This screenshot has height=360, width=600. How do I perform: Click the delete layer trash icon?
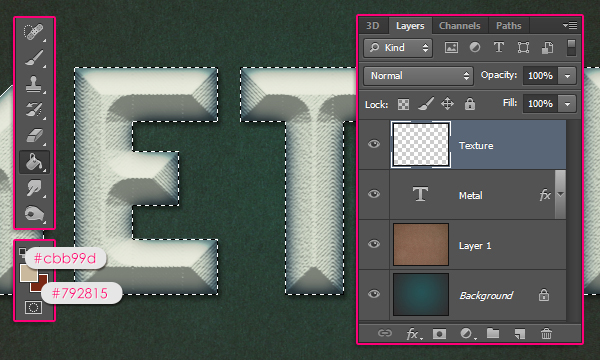pos(546,334)
